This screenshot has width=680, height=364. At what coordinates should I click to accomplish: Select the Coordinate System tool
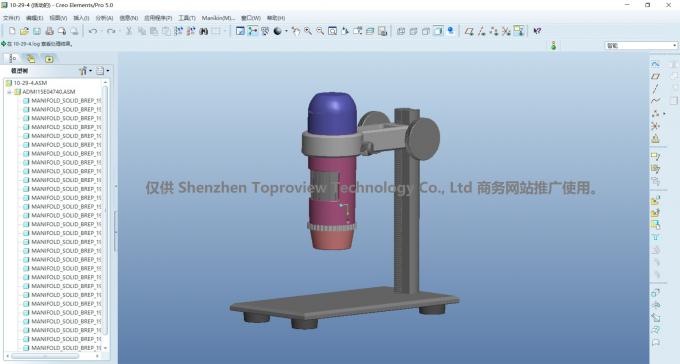tap(655, 126)
